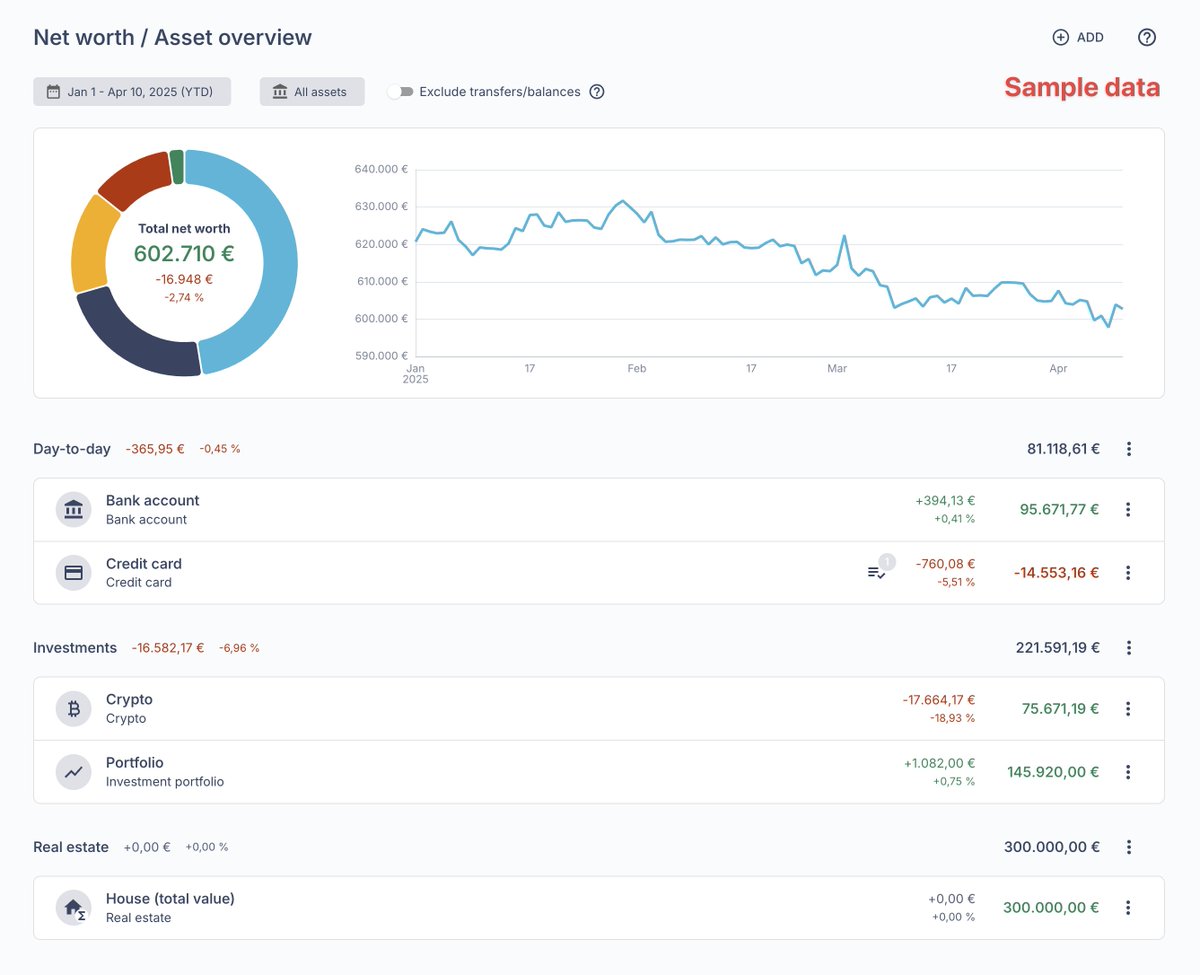Click the Portfolio trend-line icon

tap(73, 771)
